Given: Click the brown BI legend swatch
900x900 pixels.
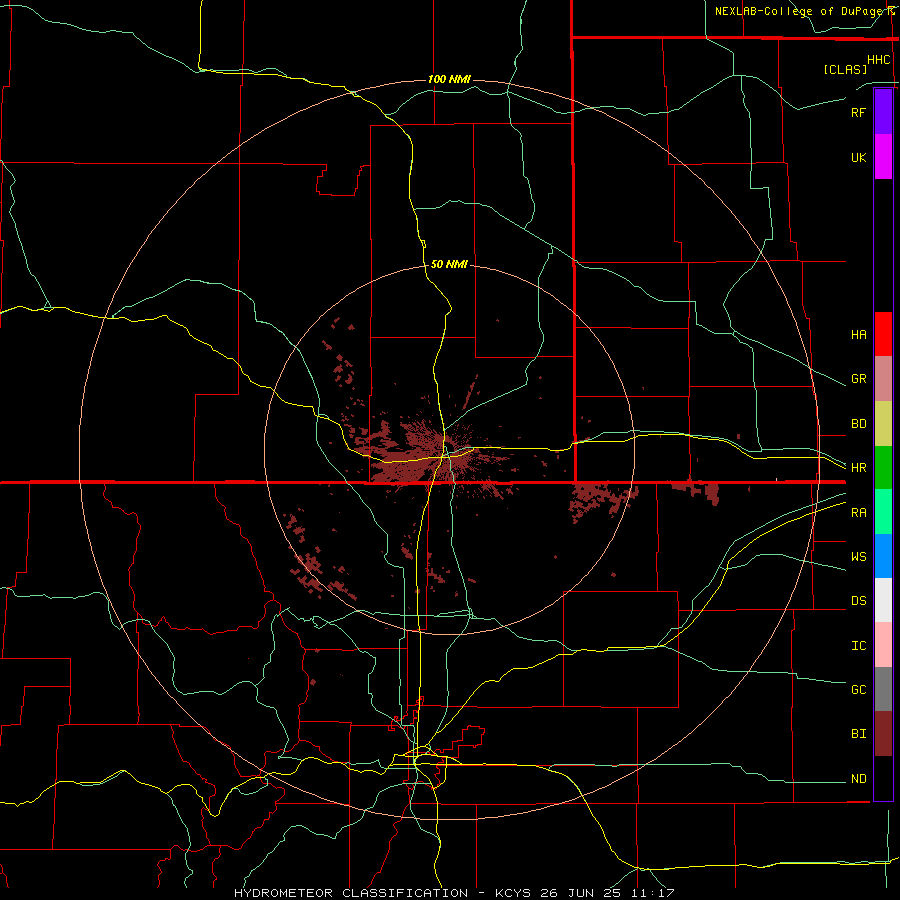Looking at the screenshot, I should (883, 734).
